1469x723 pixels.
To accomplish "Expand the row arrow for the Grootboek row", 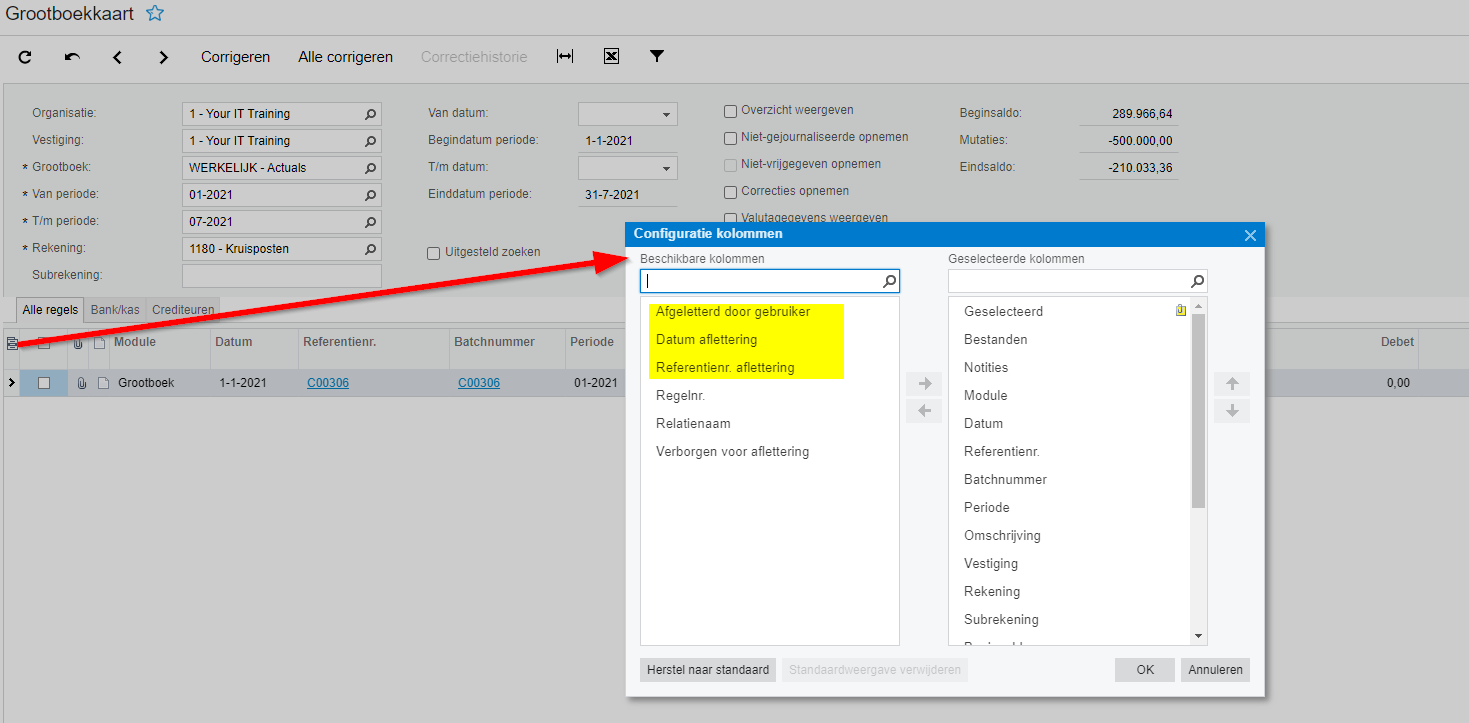I will point(11,383).
